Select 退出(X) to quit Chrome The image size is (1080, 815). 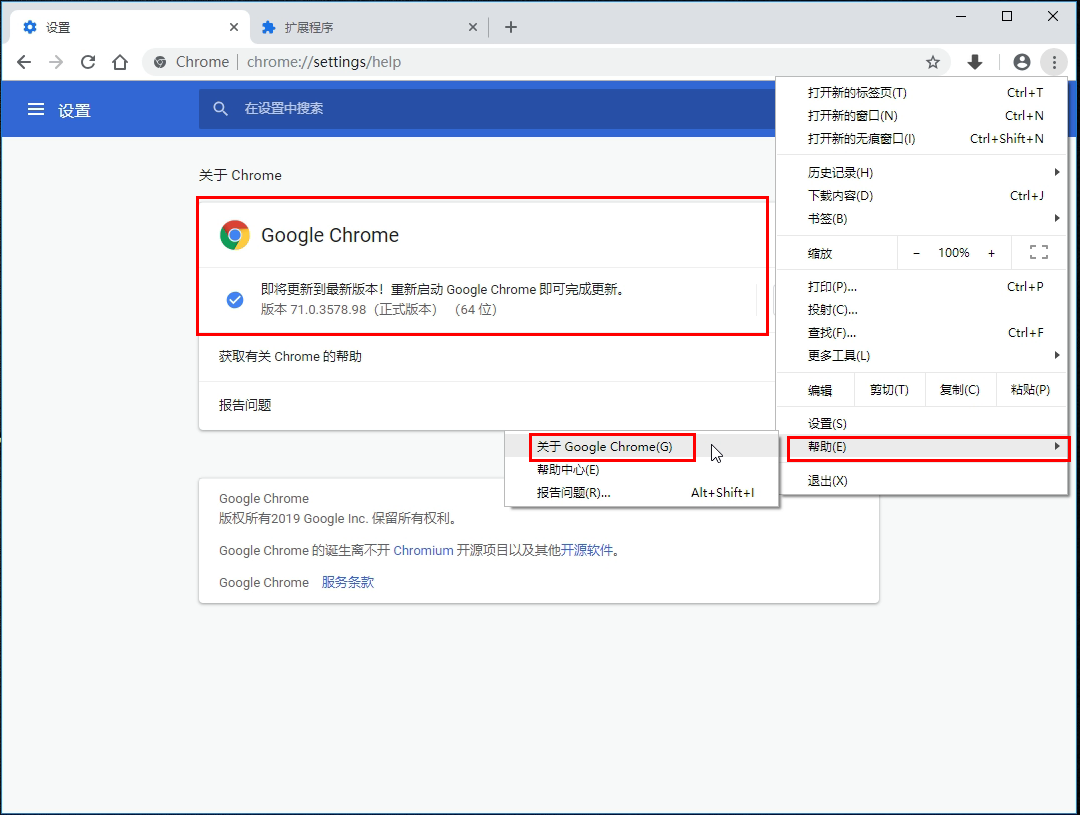922,481
